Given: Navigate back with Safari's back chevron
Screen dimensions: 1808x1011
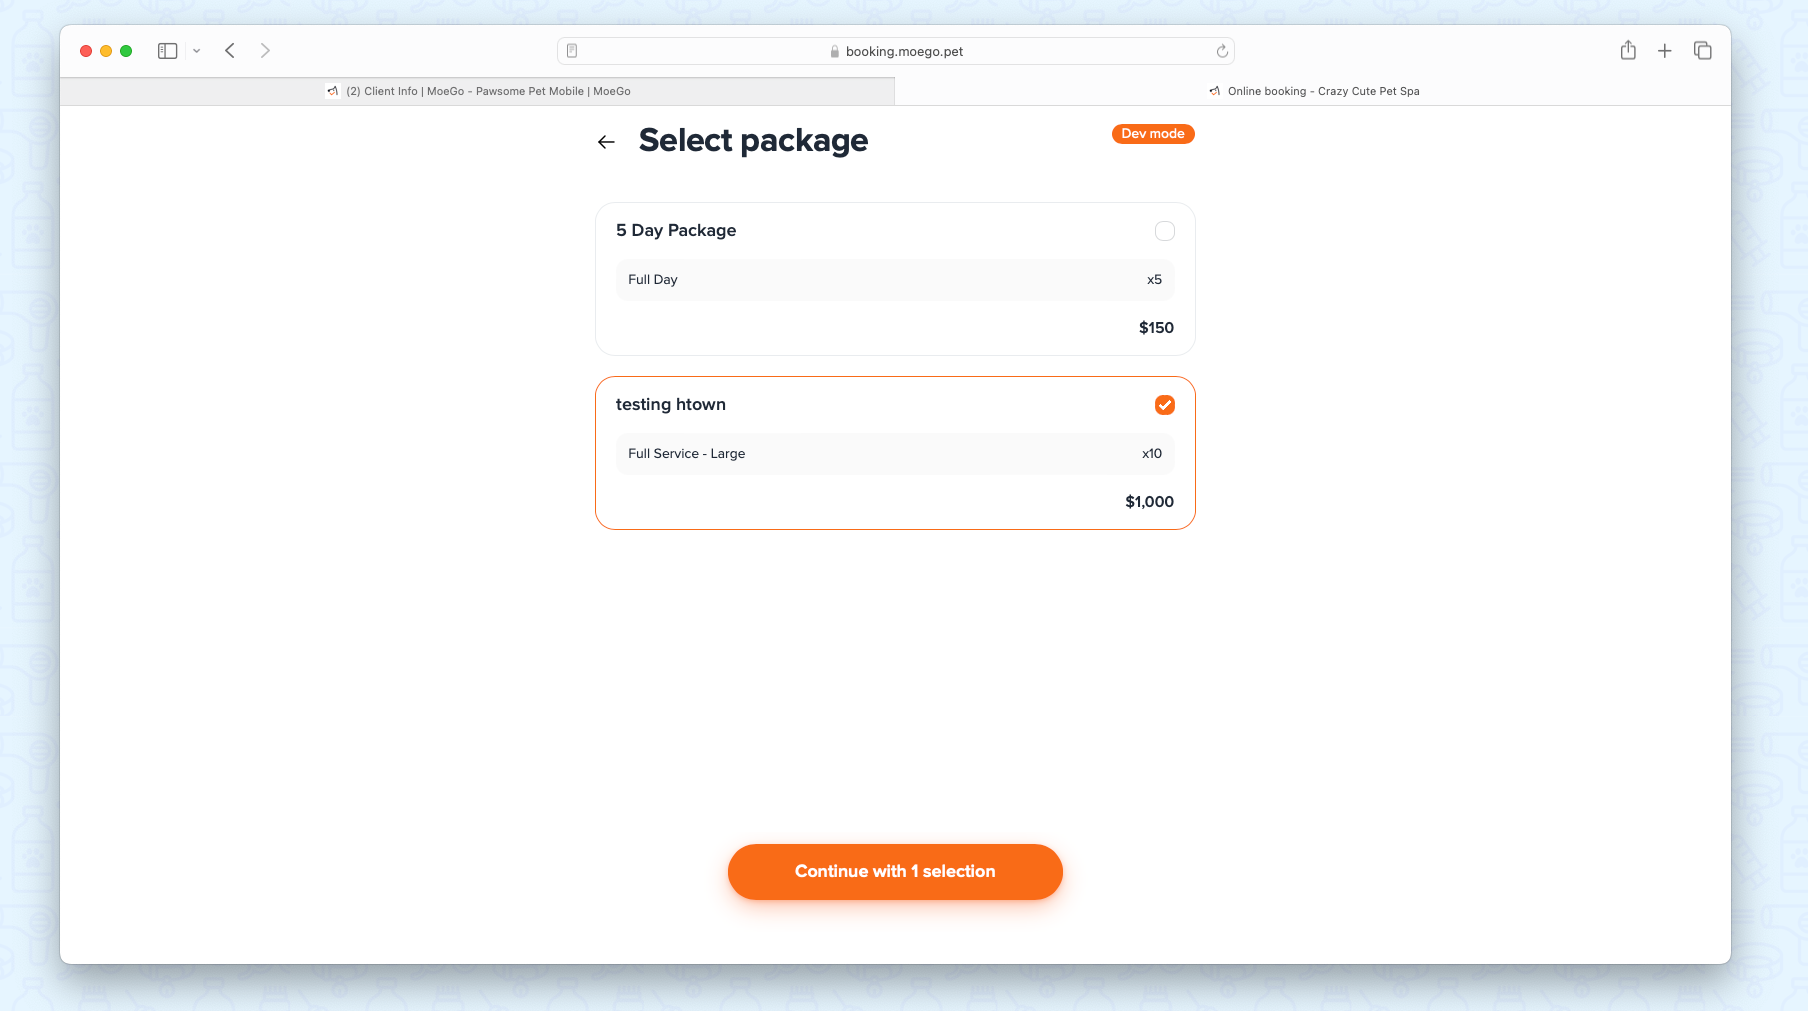Looking at the screenshot, I should 230,51.
